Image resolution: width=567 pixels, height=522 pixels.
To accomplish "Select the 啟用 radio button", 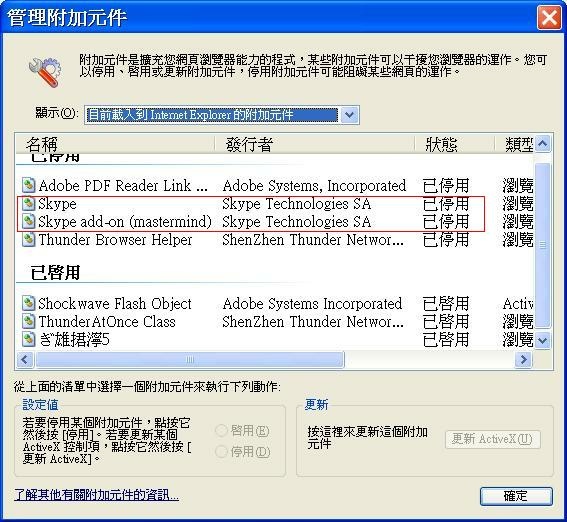I will (x=221, y=431).
